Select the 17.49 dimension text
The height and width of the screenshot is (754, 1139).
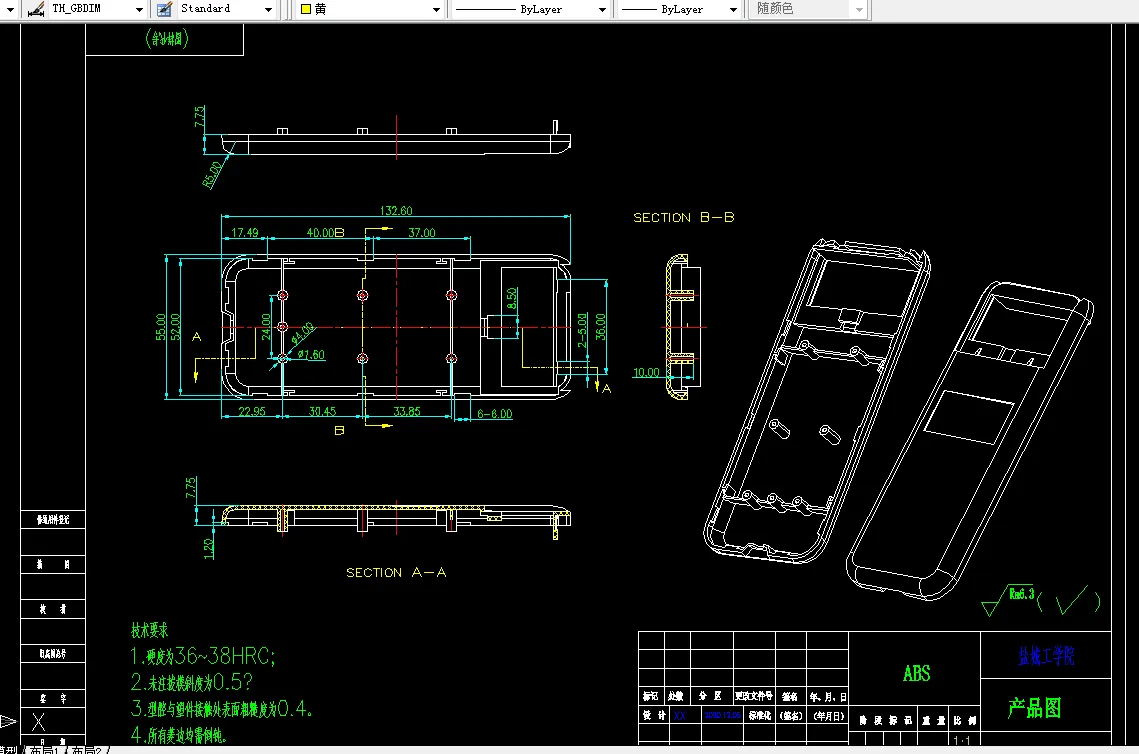coord(245,232)
